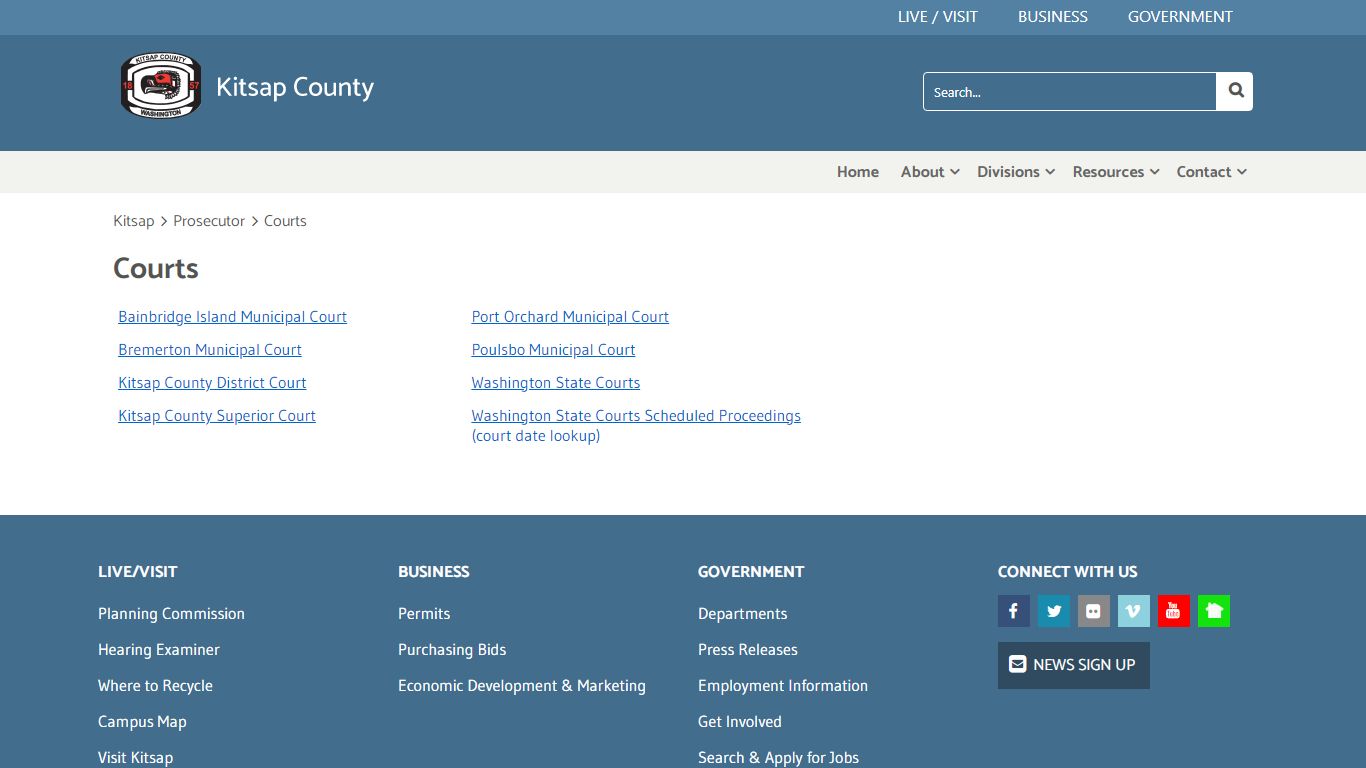Click the LIVE/VISIT footer heading

pyautogui.click(x=137, y=572)
